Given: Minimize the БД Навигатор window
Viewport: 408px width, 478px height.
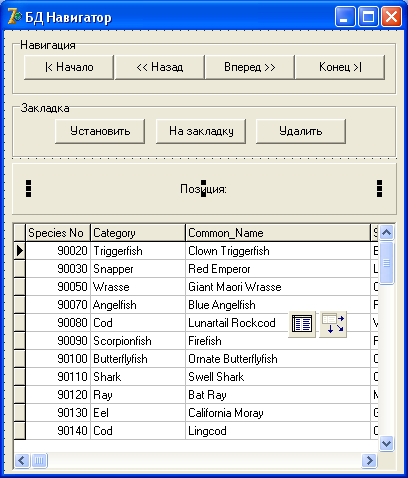Looking at the screenshot, I should pyautogui.click(x=346, y=17).
